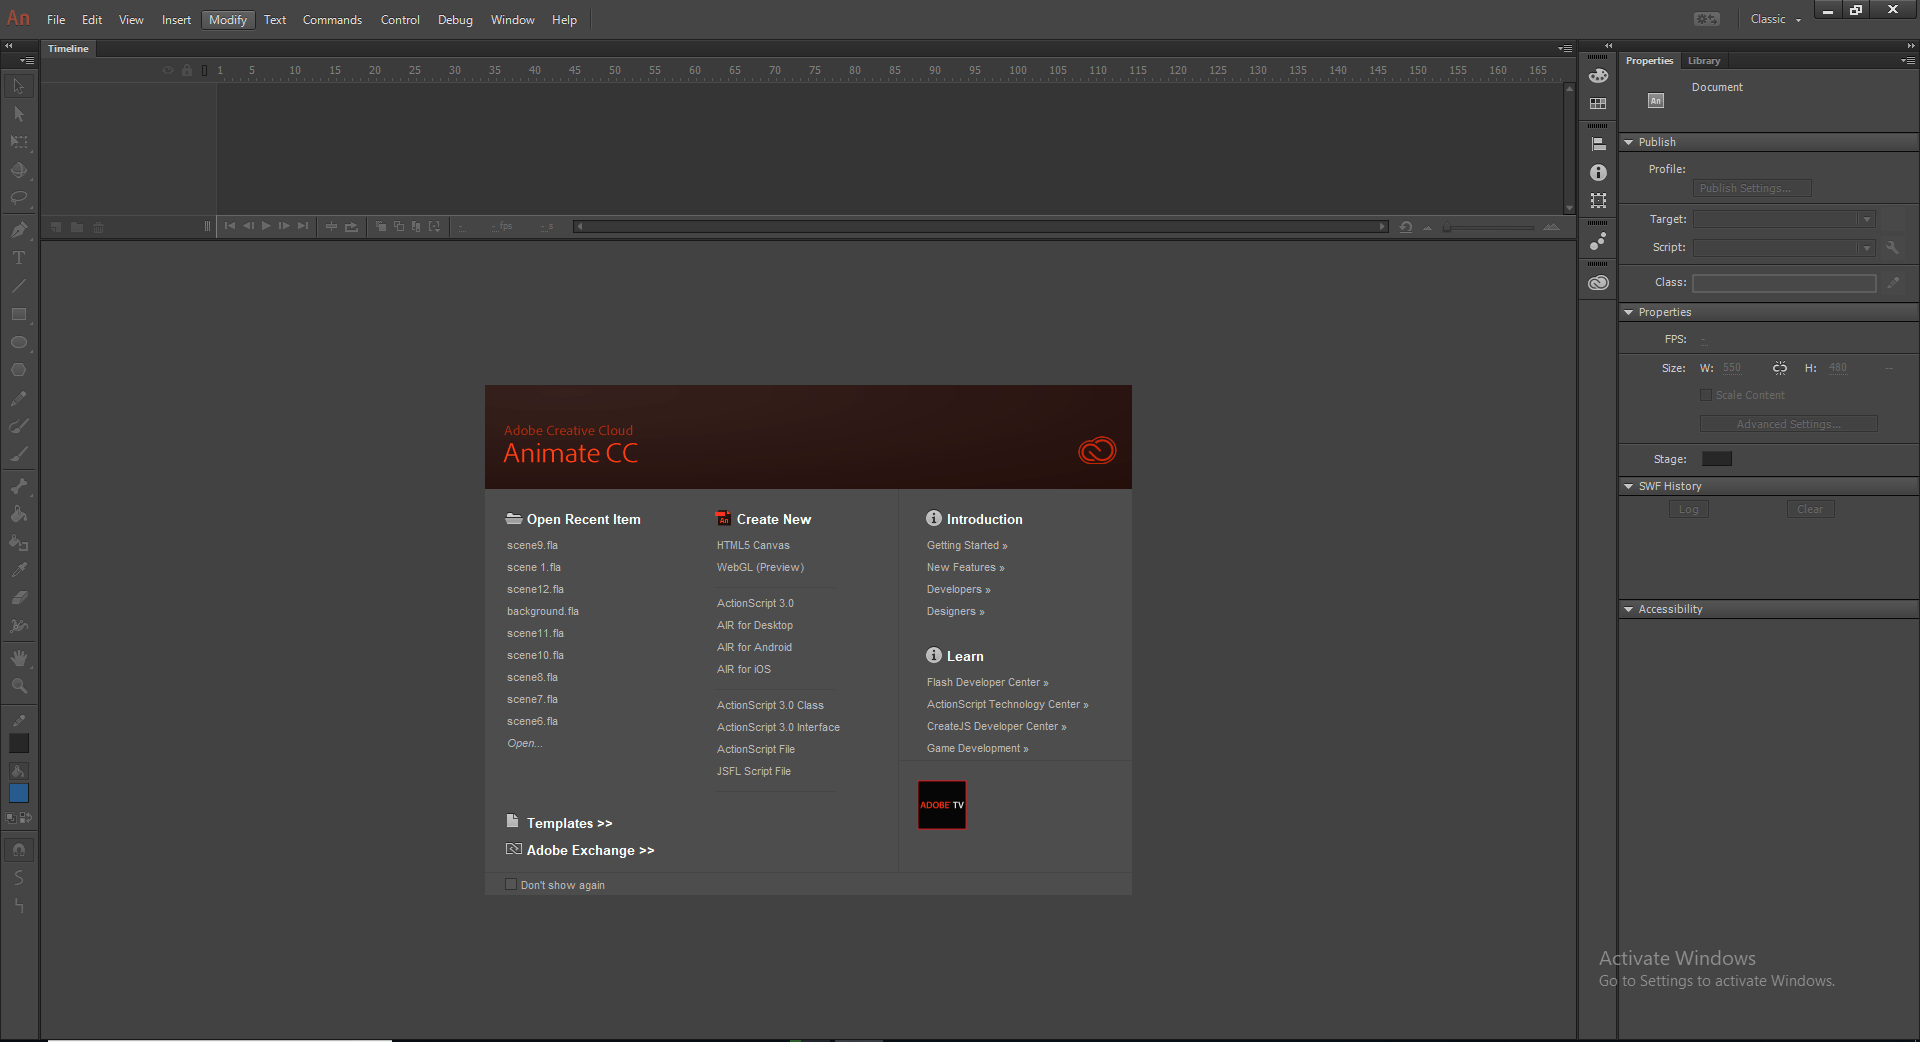Open the Insert menu
This screenshot has width=1920, height=1042.
tap(176, 20)
